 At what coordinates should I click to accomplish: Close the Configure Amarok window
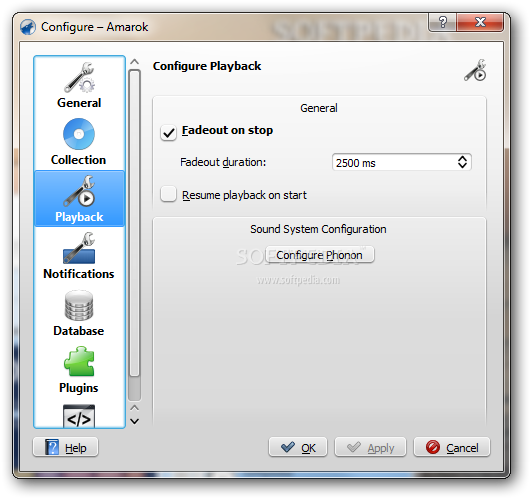click(x=480, y=22)
